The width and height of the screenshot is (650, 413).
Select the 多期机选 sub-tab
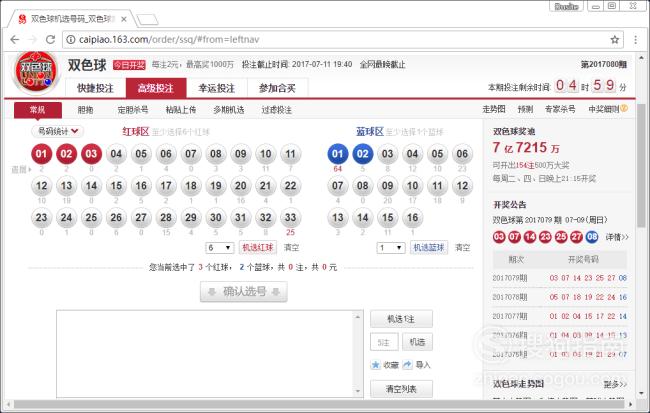229,110
